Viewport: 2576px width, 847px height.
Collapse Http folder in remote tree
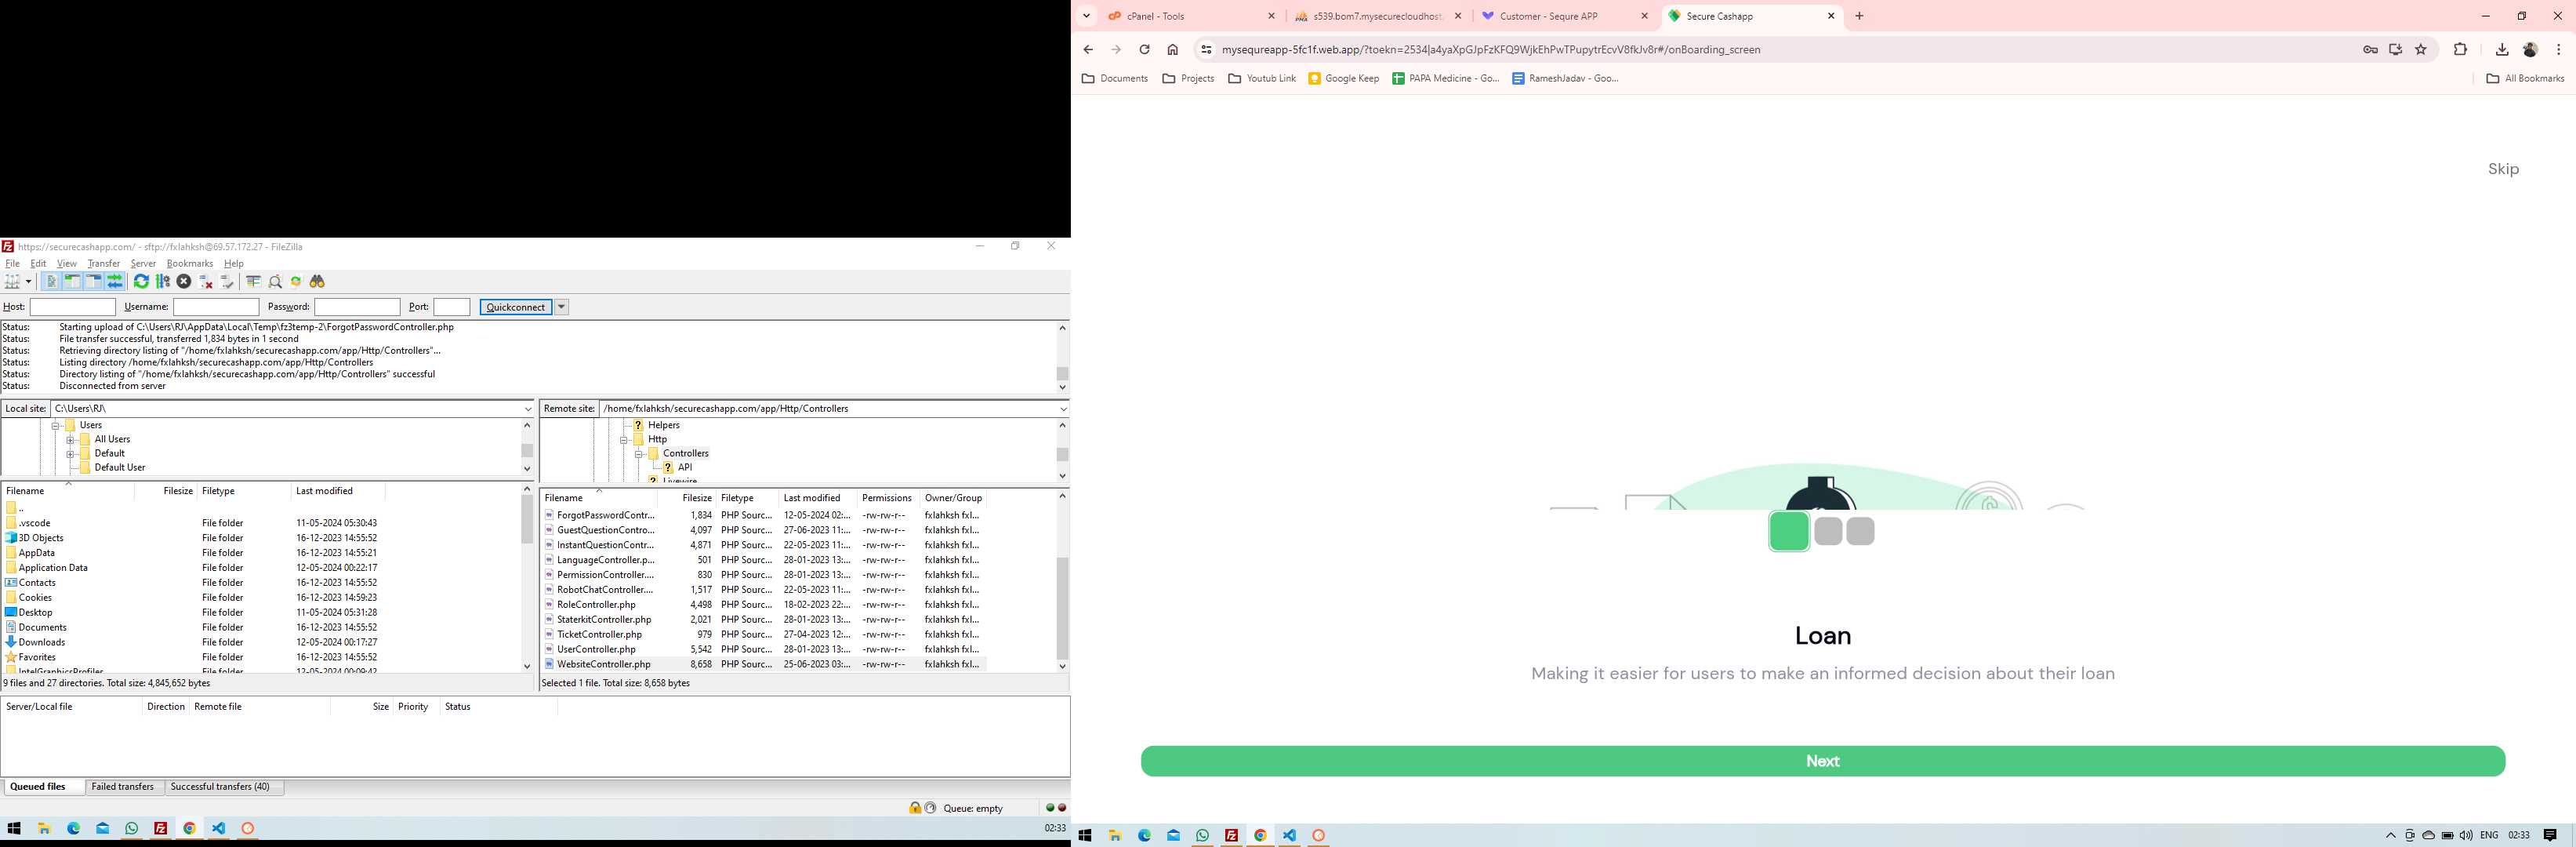pyautogui.click(x=623, y=440)
